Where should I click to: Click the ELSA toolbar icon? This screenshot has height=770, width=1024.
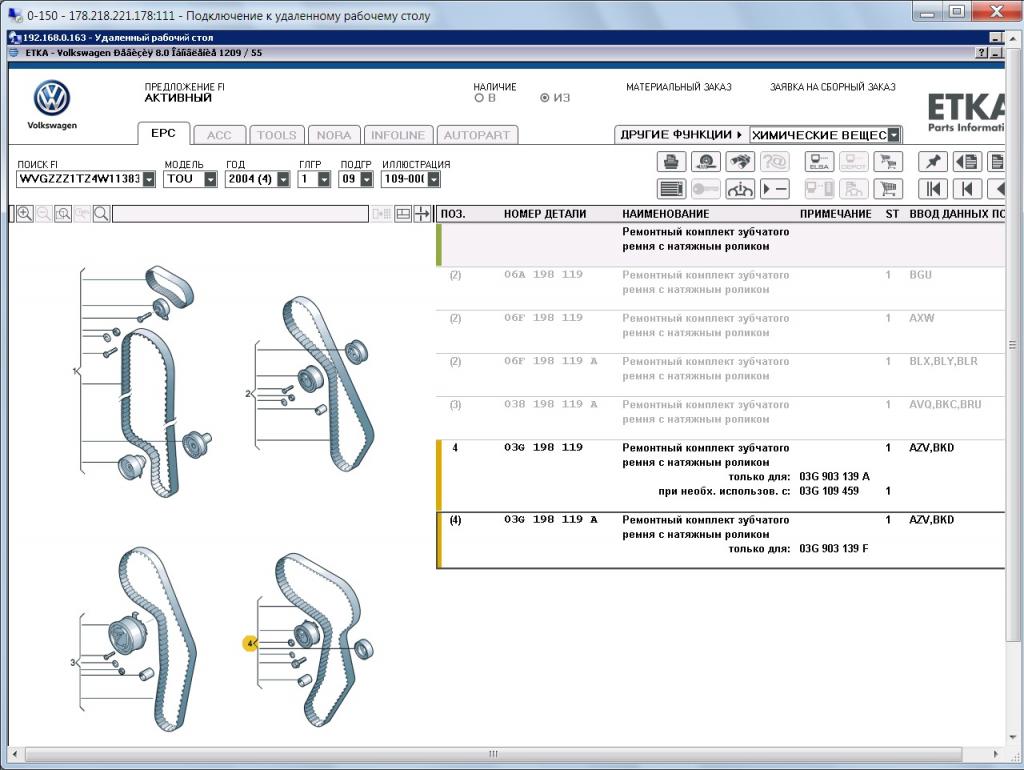[x=819, y=161]
